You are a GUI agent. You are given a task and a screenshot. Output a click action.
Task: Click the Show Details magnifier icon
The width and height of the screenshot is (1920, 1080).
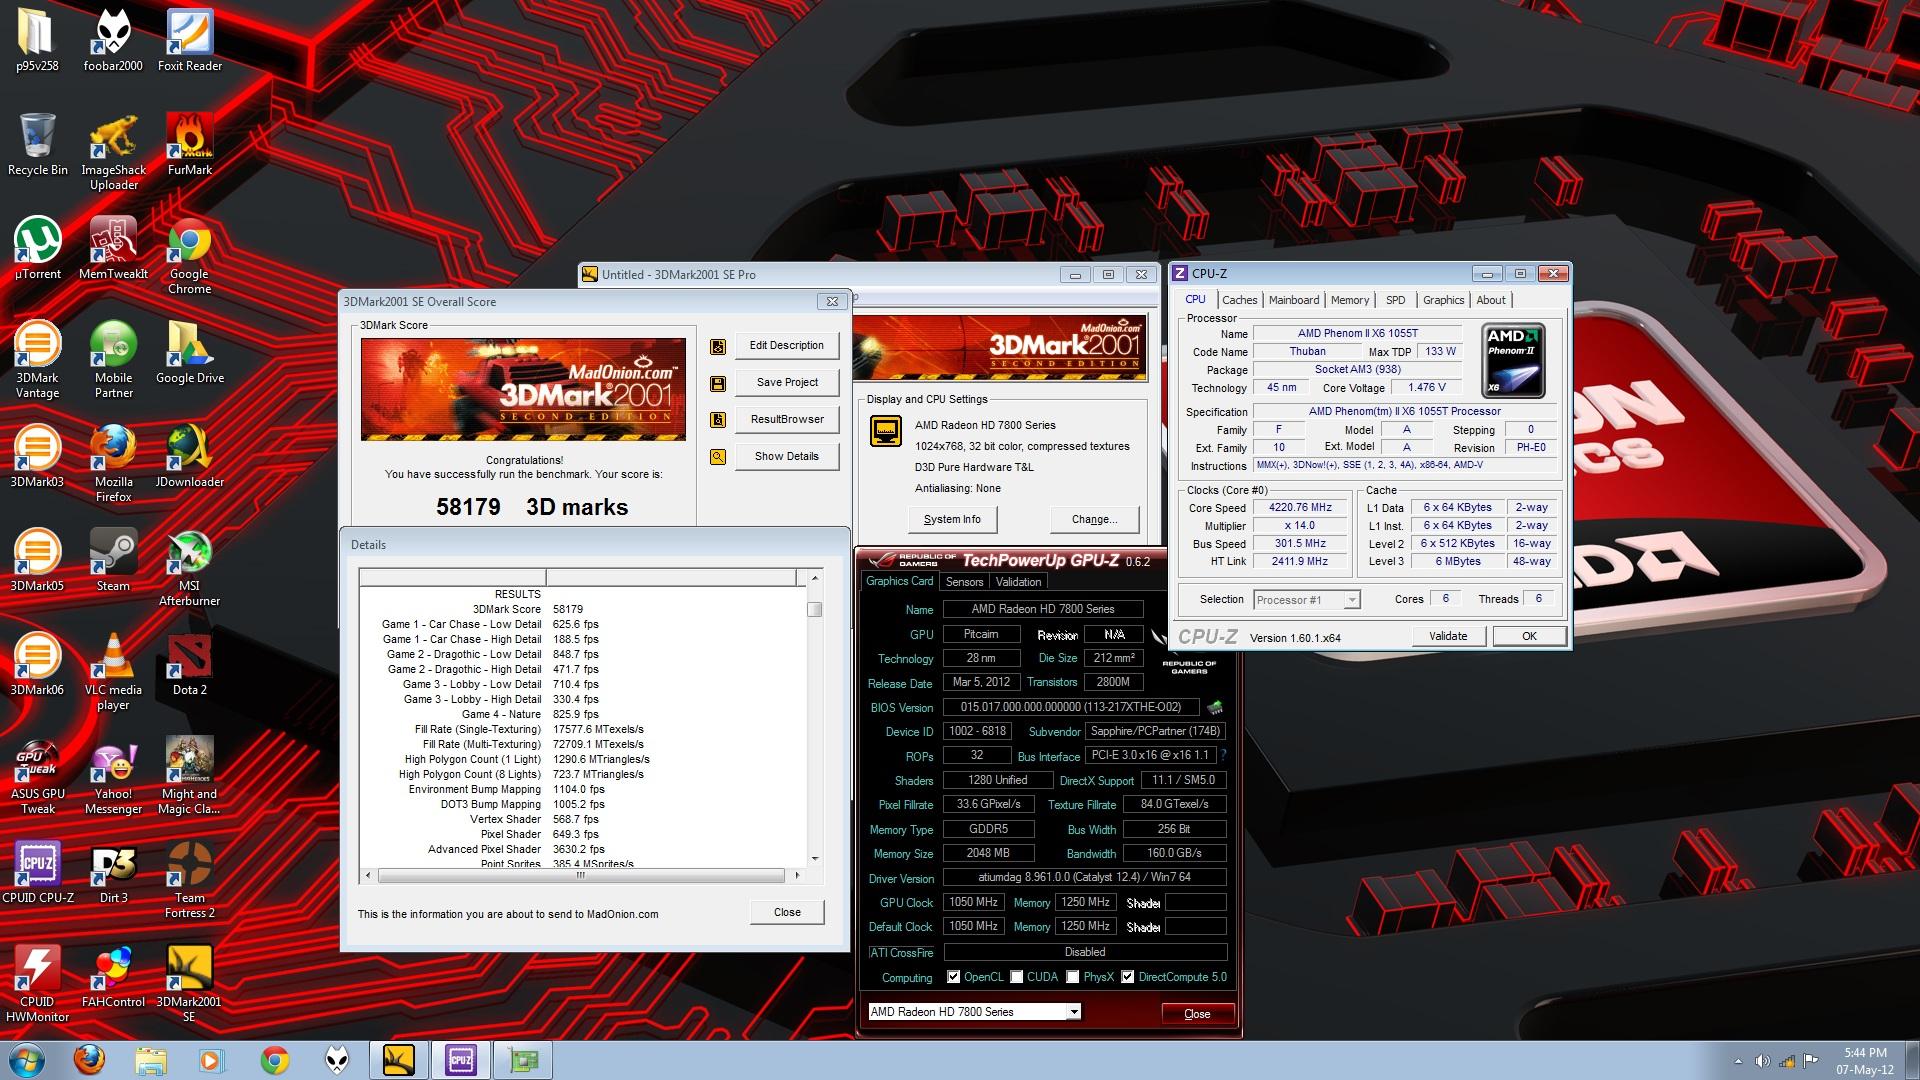pyautogui.click(x=717, y=457)
